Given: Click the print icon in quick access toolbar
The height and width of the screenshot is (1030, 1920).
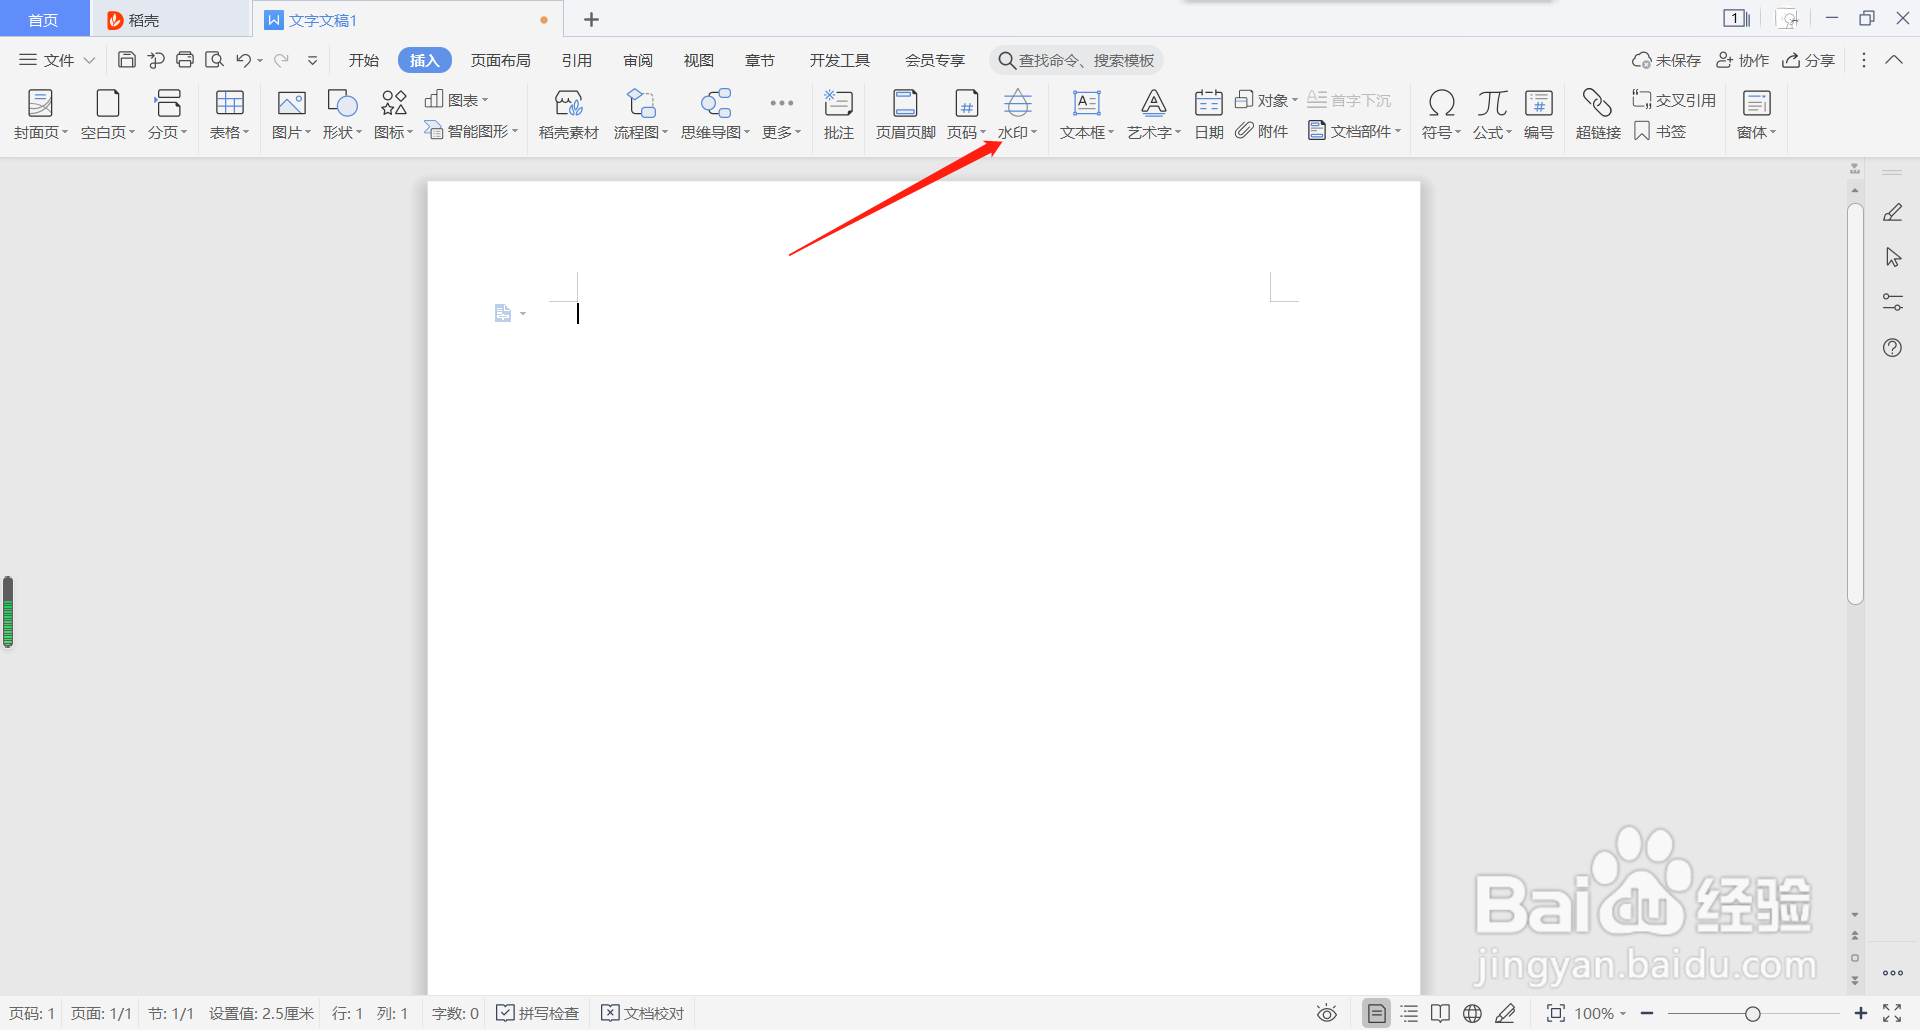Looking at the screenshot, I should (185, 60).
